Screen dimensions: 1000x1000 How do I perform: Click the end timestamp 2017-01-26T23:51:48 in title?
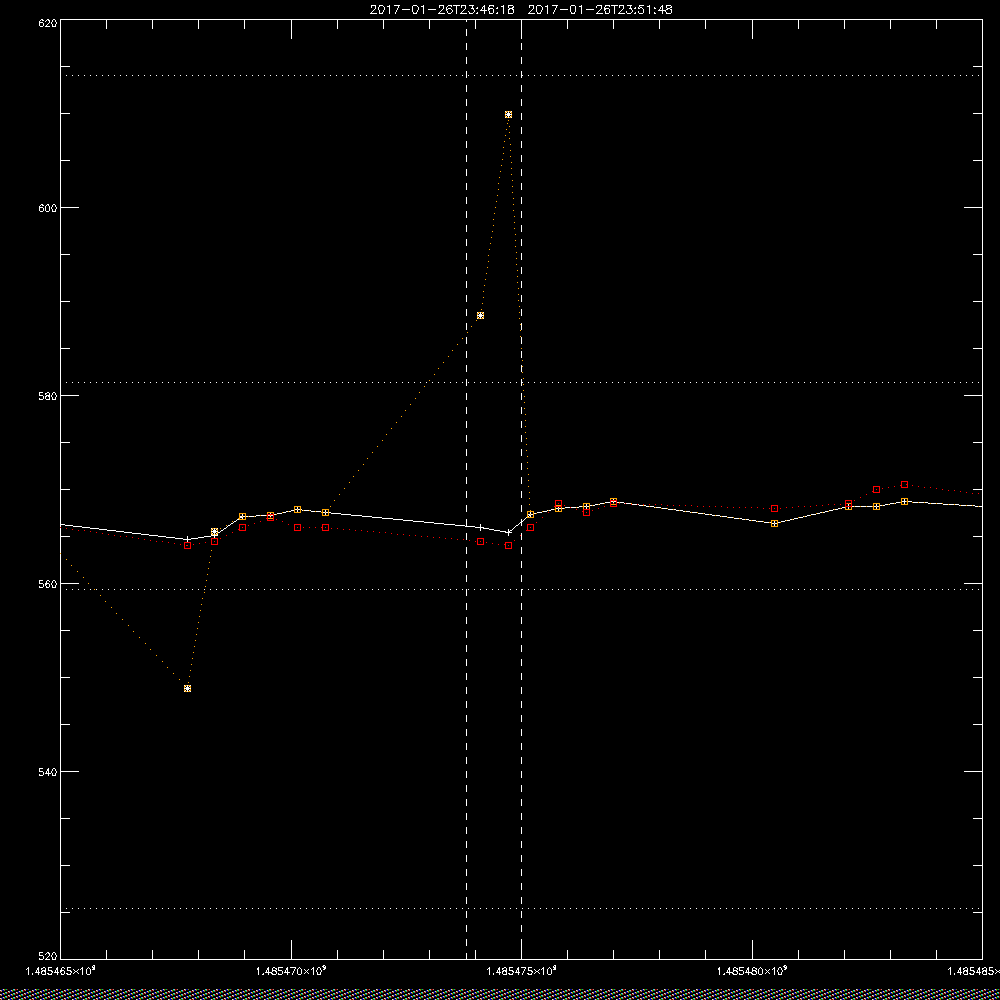(x=600, y=10)
